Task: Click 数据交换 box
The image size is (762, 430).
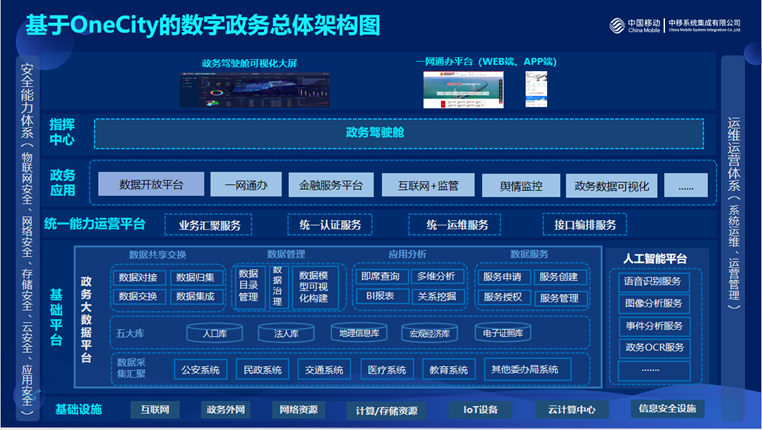Action: coord(139,296)
